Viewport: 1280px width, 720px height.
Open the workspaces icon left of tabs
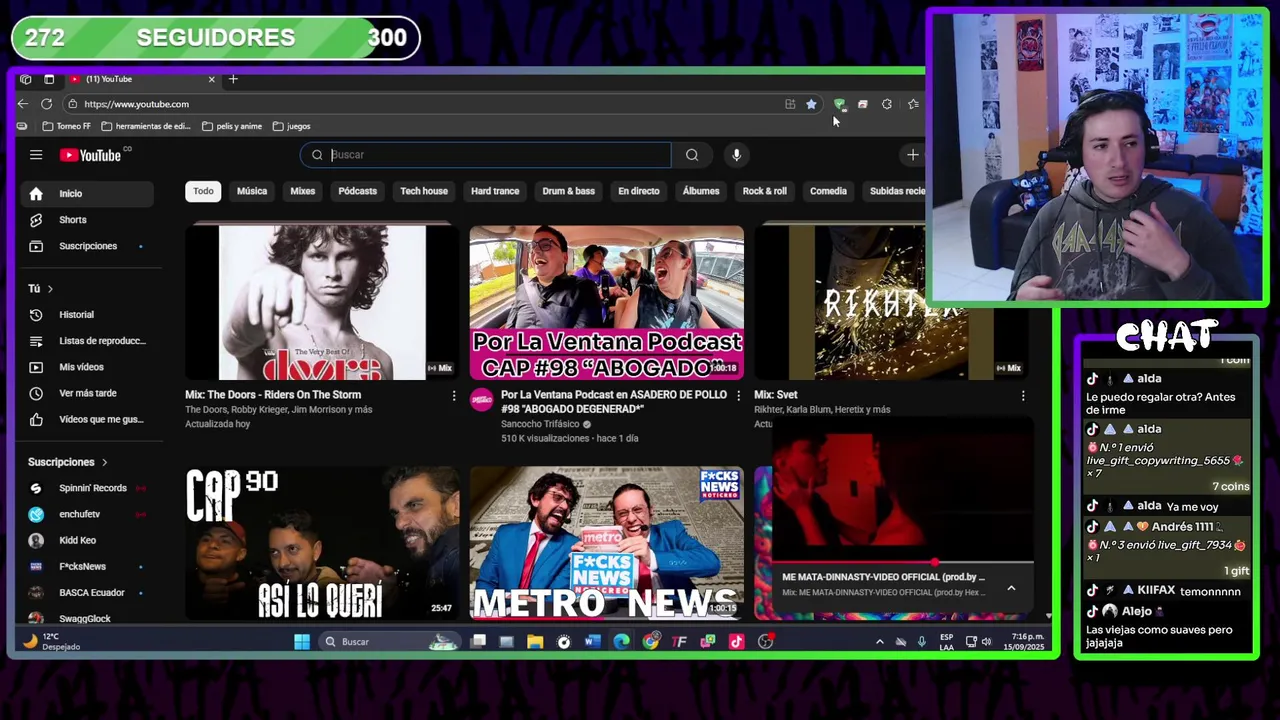25,79
